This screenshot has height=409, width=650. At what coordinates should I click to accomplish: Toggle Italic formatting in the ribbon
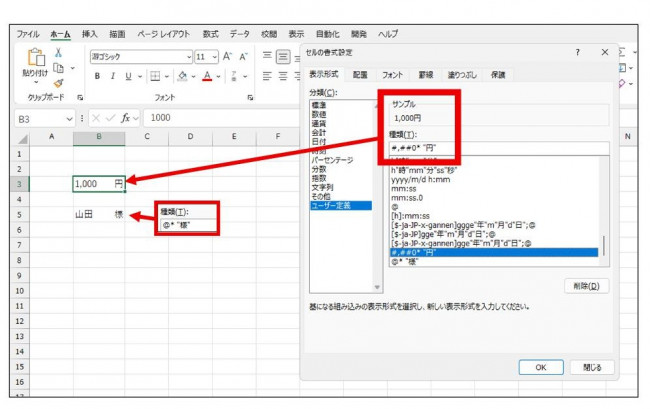pos(113,76)
